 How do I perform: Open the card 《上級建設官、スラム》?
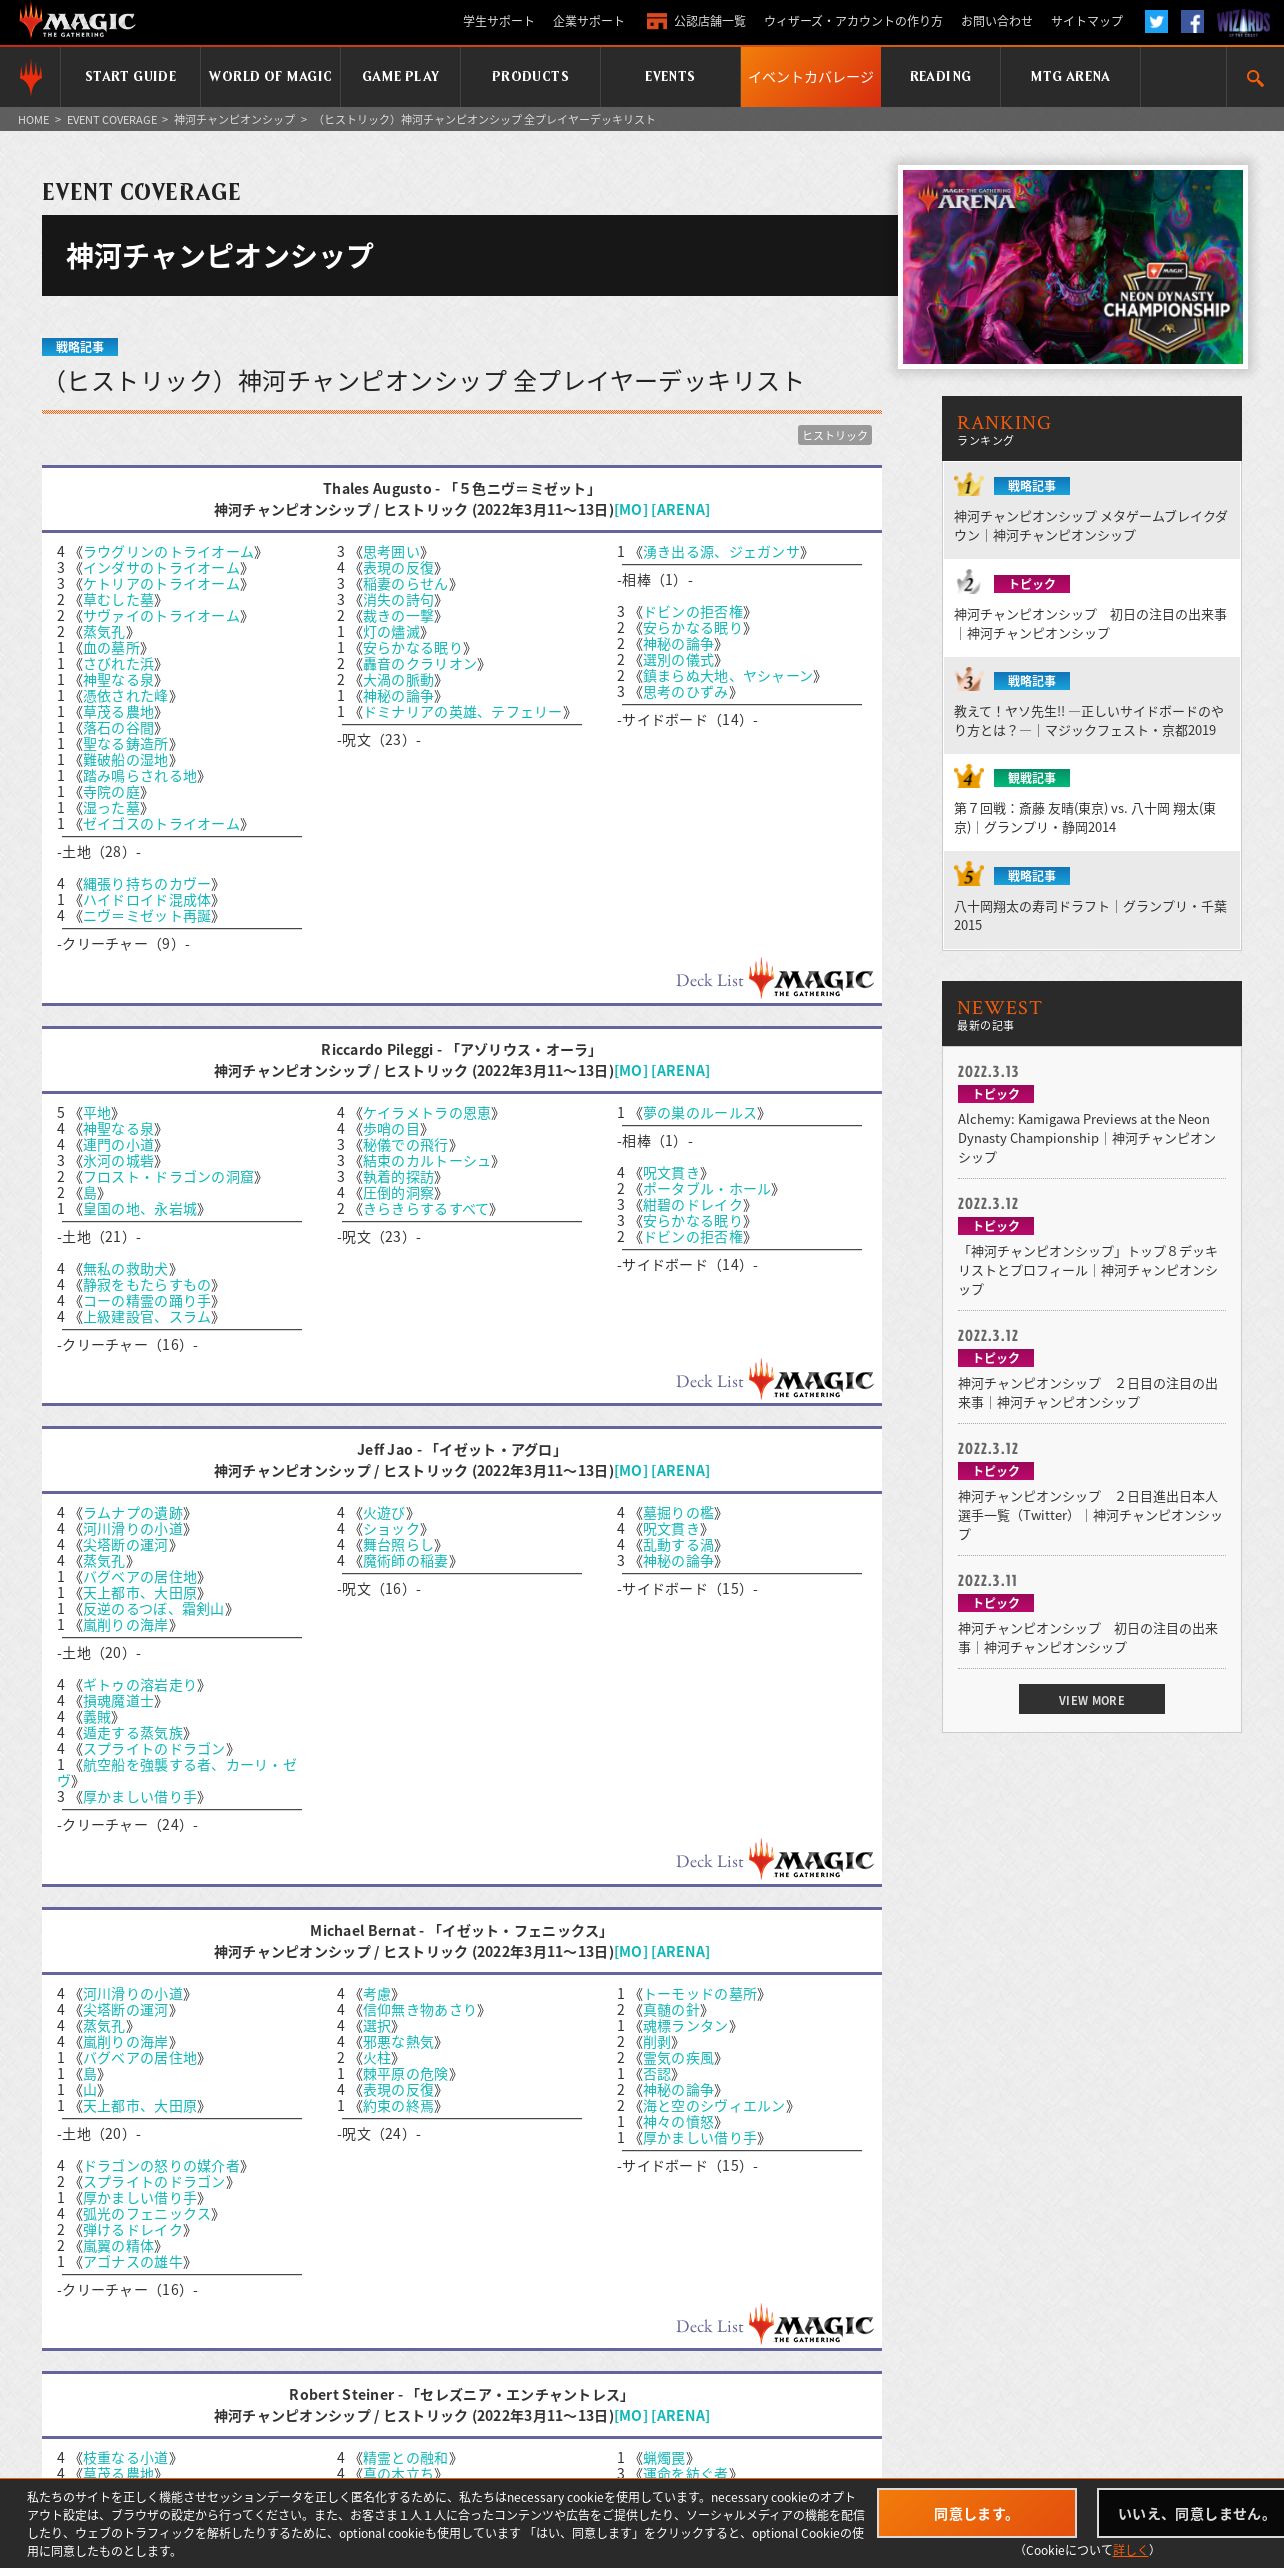[146, 1317]
